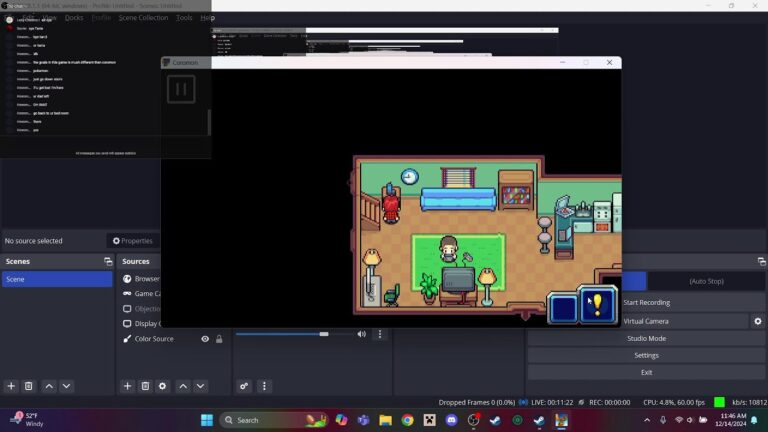Click the Game Capture controller icon
The width and height of the screenshot is (768, 432).
(127, 293)
